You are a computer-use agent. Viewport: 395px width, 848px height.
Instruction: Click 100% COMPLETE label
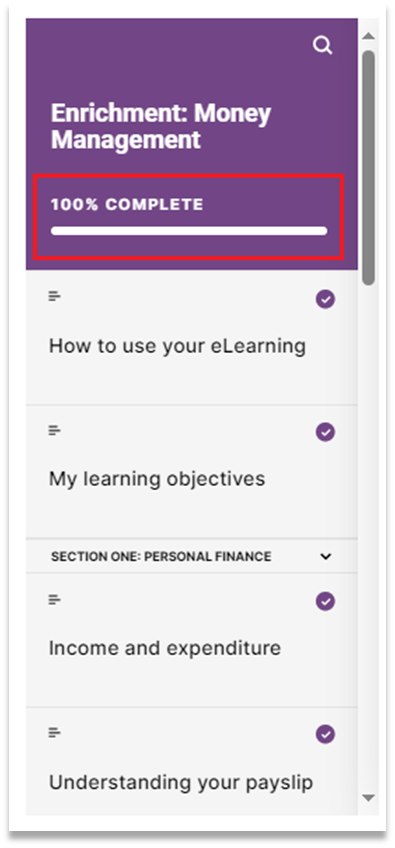click(x=127, y=204)
